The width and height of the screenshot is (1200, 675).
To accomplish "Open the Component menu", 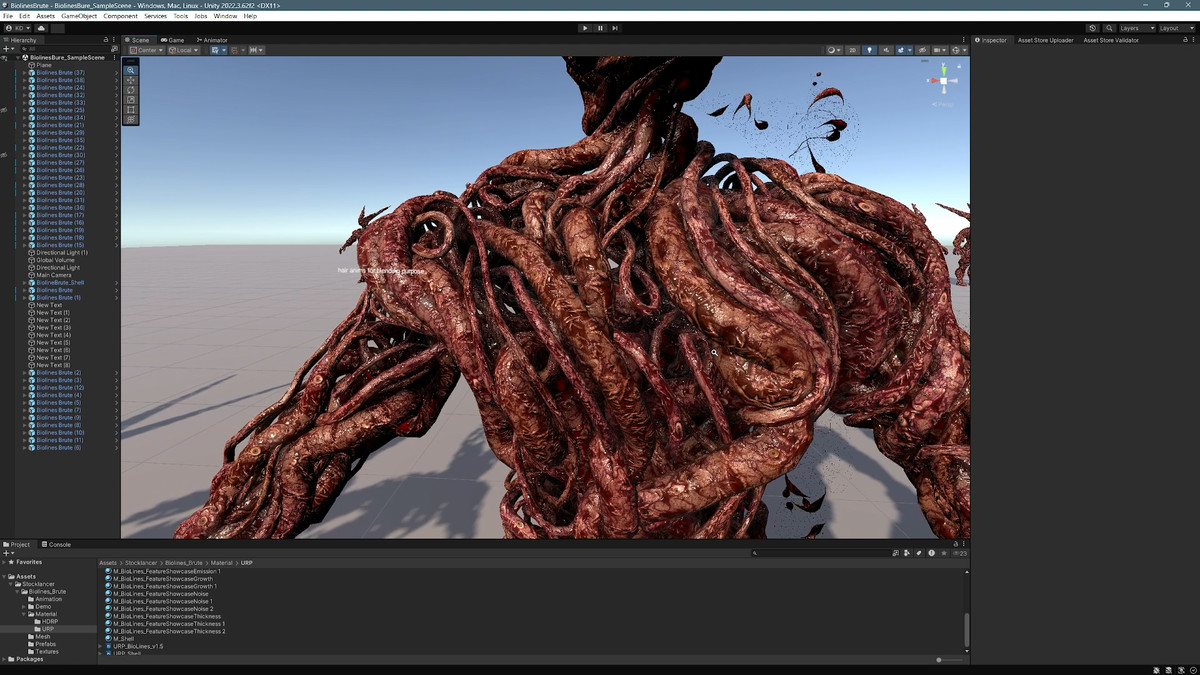I will 121,16.
